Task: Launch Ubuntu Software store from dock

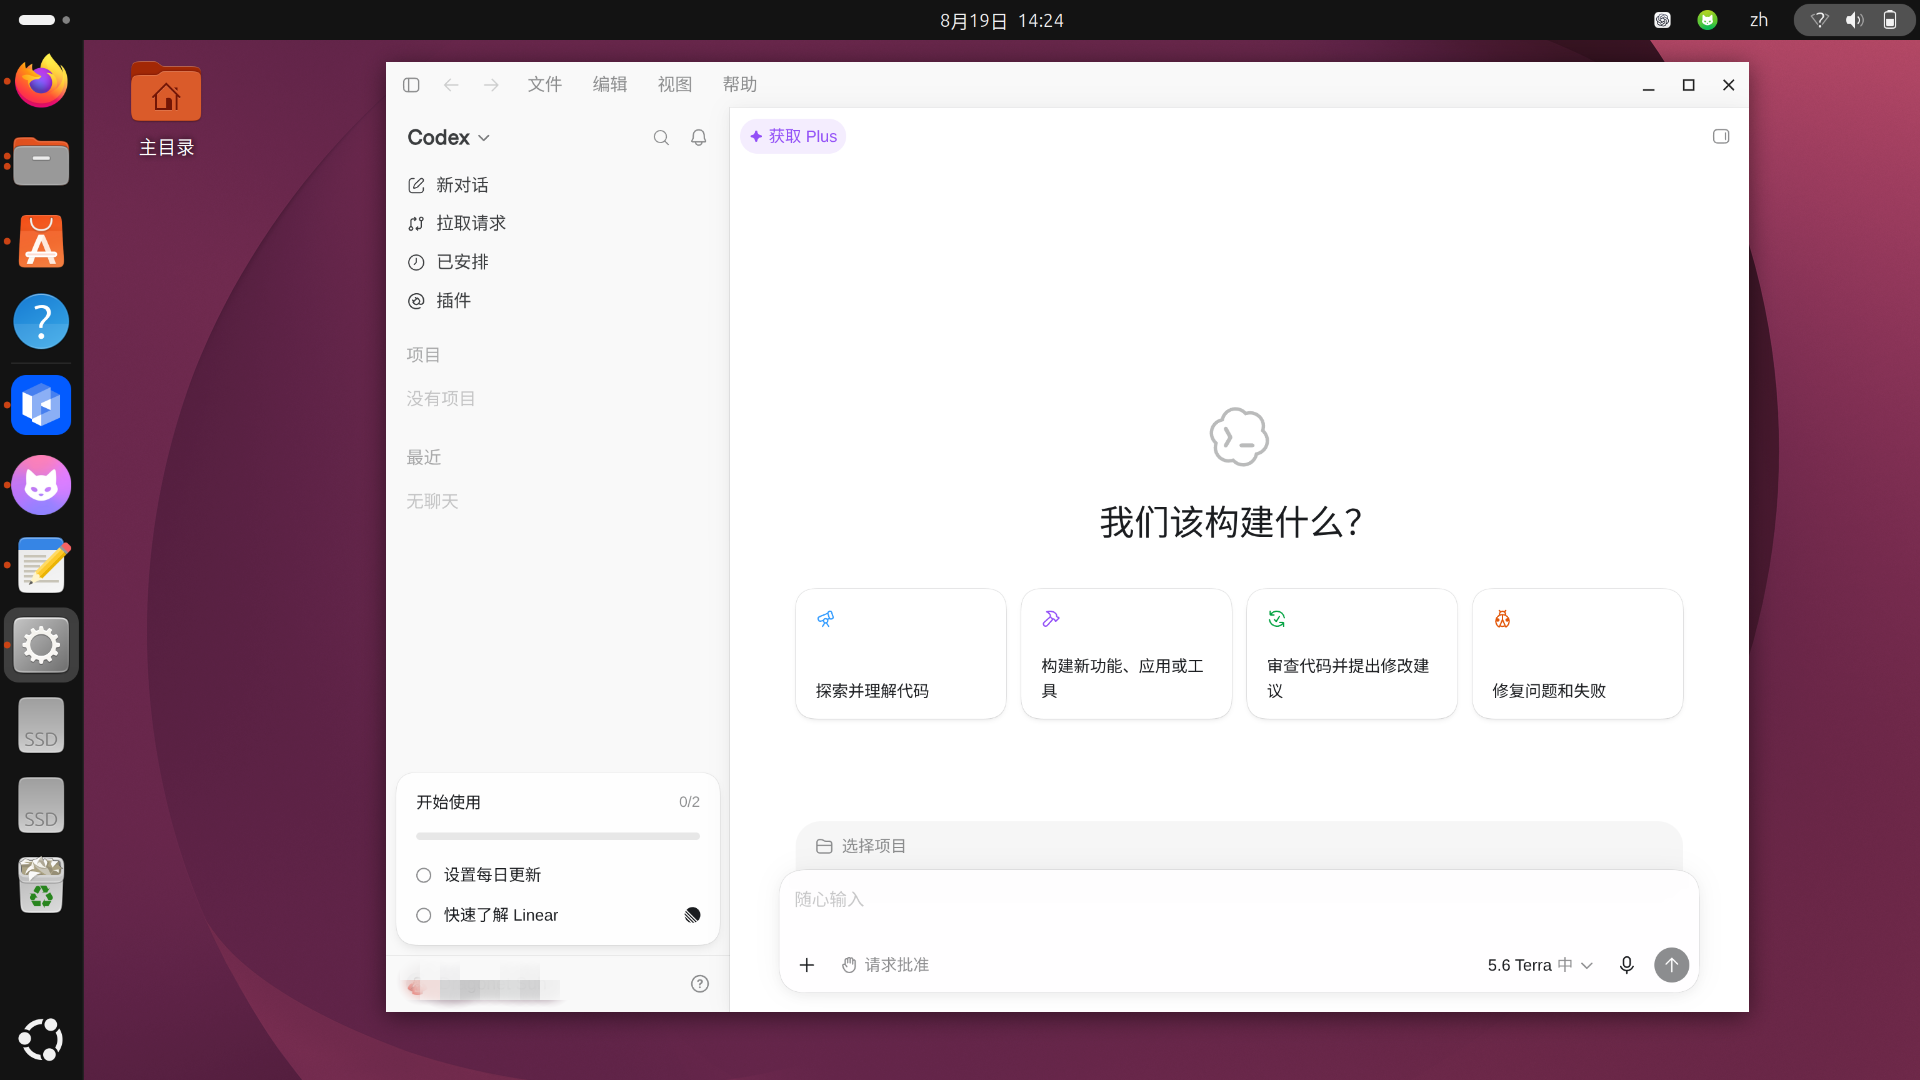Action: click(41, 241)
